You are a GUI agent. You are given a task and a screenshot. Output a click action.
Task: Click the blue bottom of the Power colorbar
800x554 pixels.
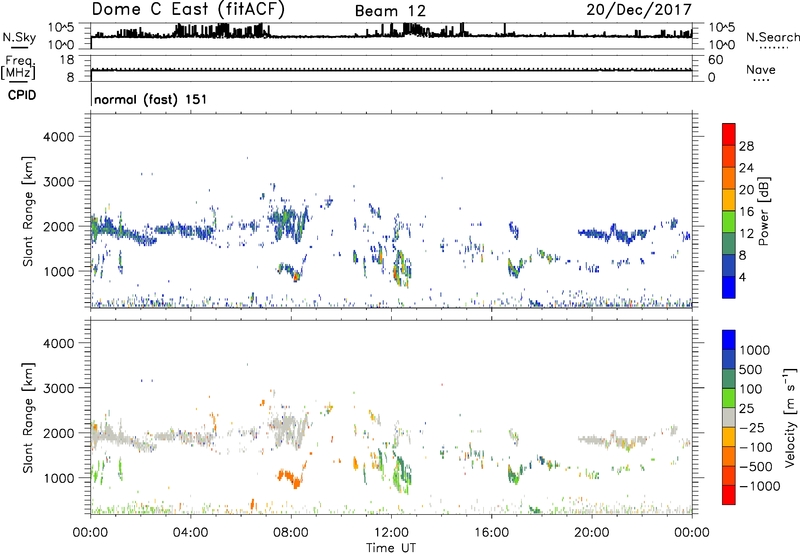click(729, 287)
